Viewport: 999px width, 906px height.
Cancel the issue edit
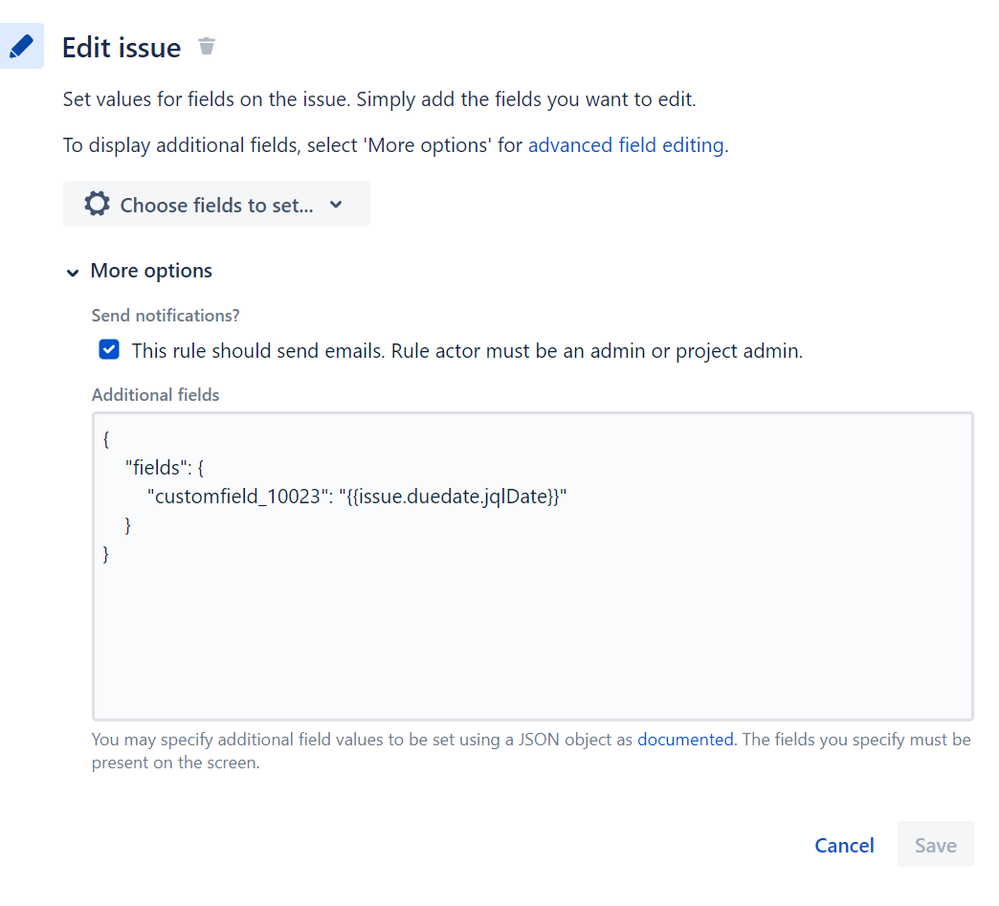[844, 845]
